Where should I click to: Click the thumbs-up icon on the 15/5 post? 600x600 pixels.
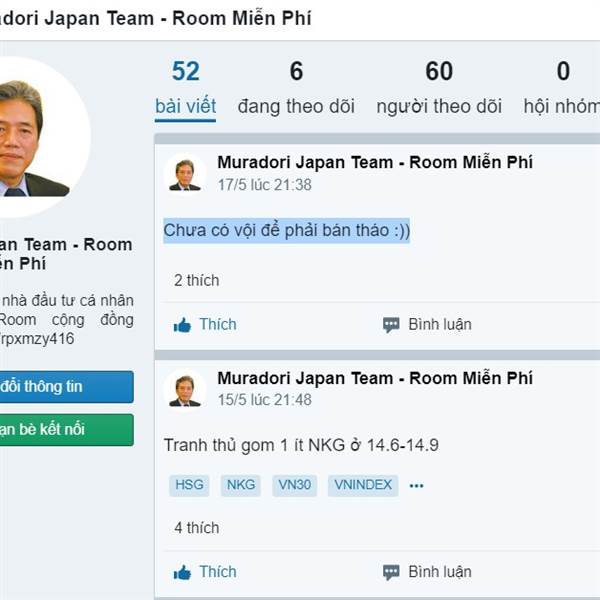tap(182, 573)
